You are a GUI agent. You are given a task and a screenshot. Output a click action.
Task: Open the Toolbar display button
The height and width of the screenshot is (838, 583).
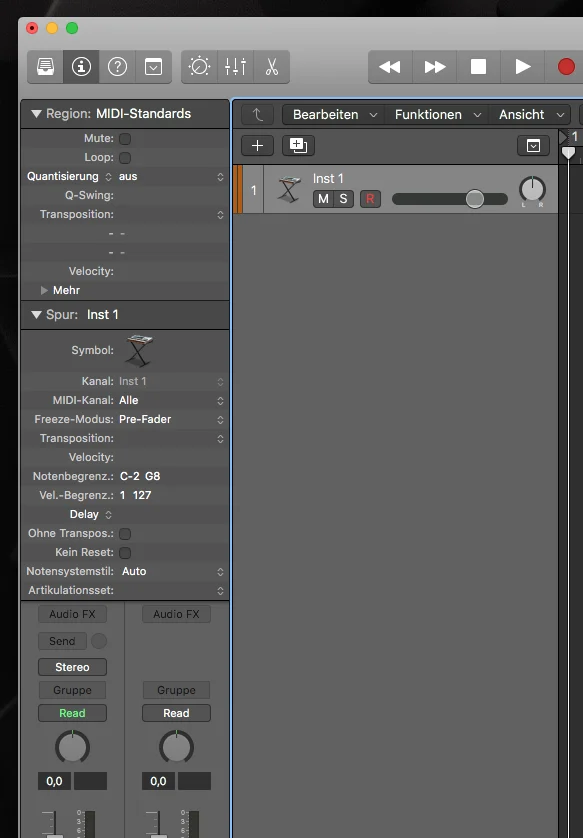153,67
